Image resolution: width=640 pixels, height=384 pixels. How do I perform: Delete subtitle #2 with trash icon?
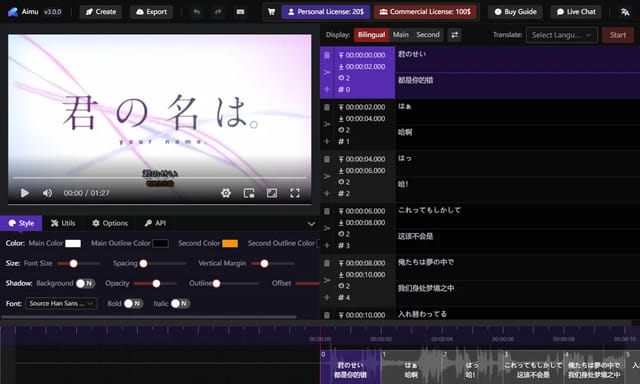327,159
